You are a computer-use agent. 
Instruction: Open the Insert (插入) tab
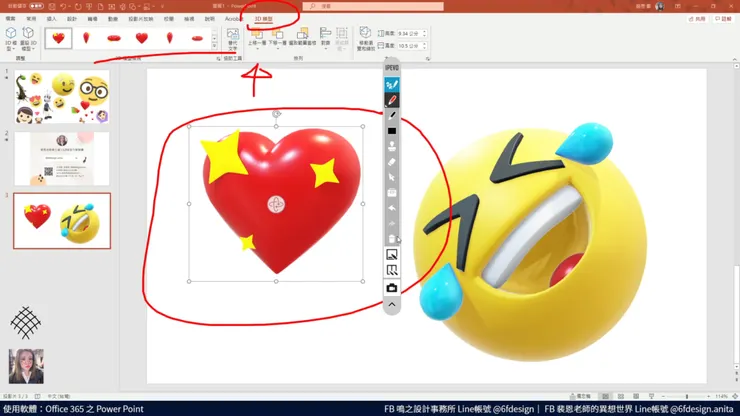tap(51, 19)
